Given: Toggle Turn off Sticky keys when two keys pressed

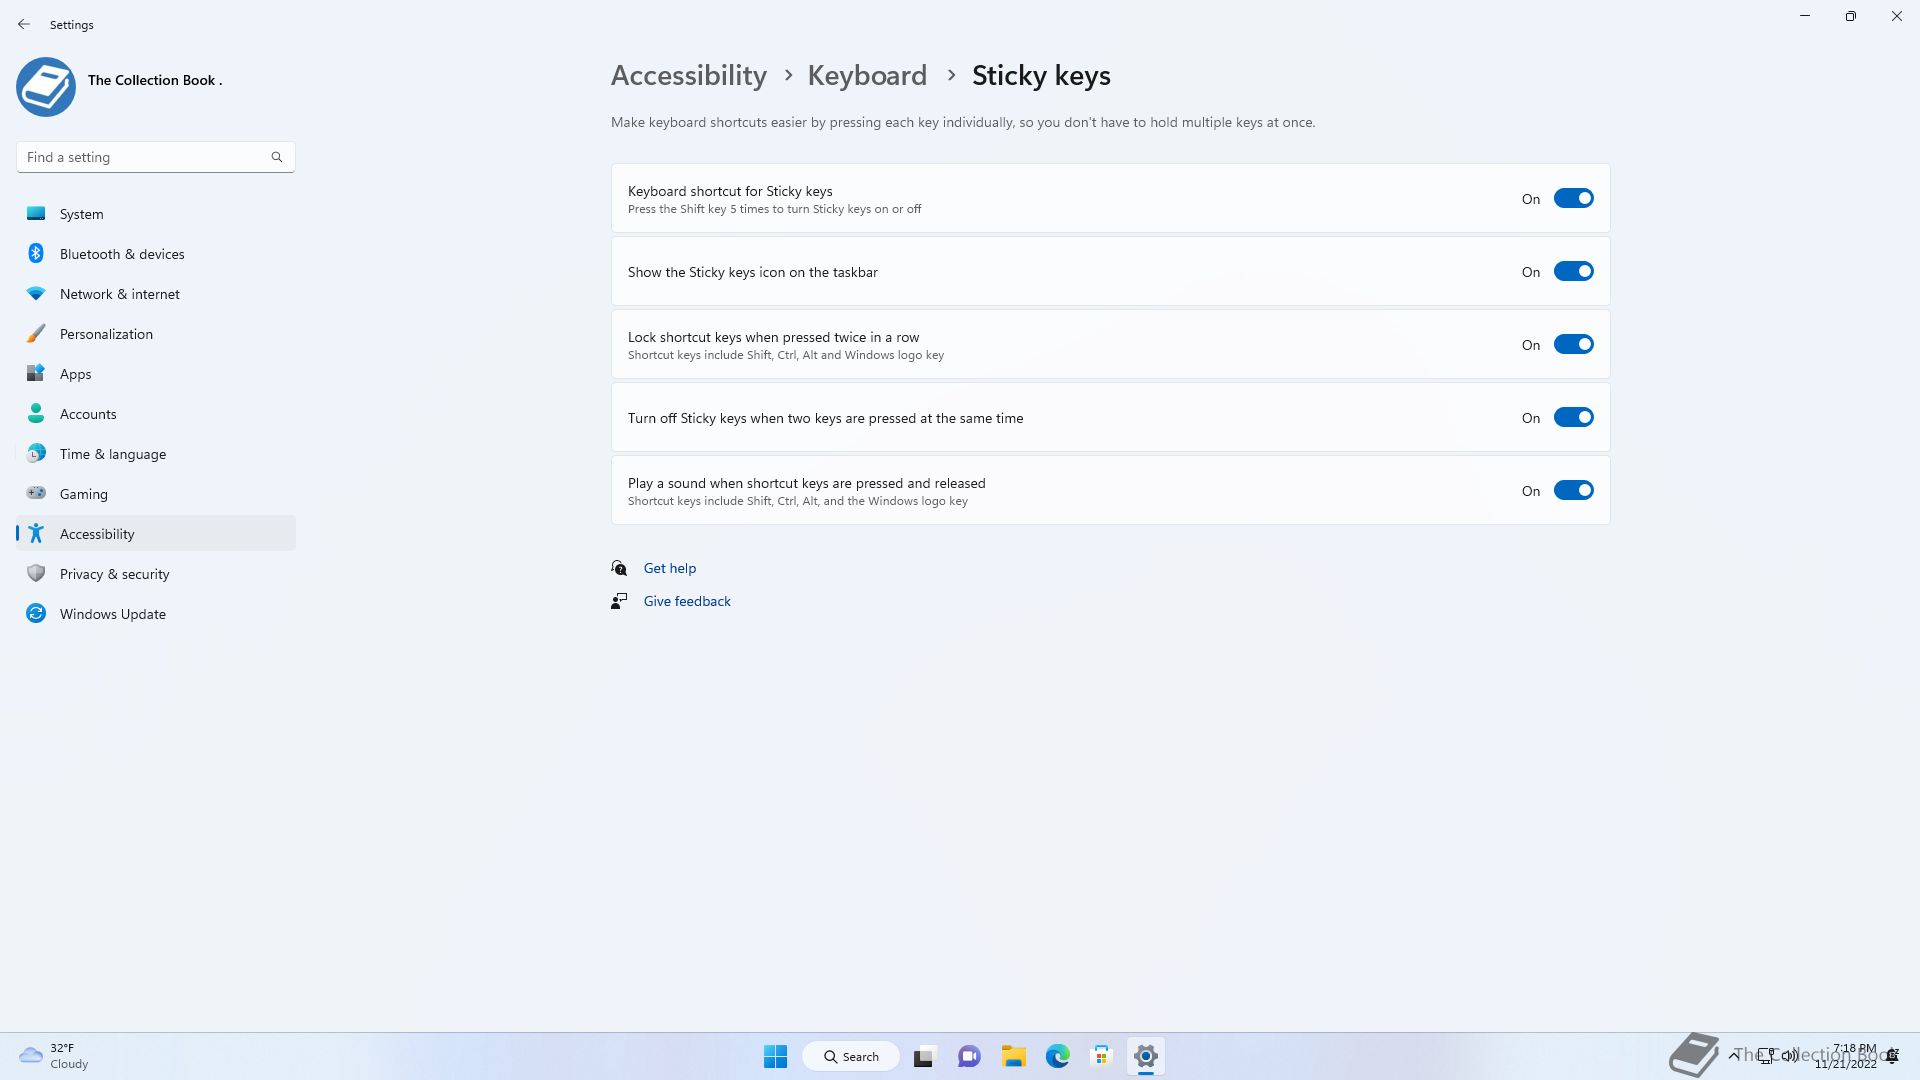Looking at the screenshot, I should pos(1573,418).
